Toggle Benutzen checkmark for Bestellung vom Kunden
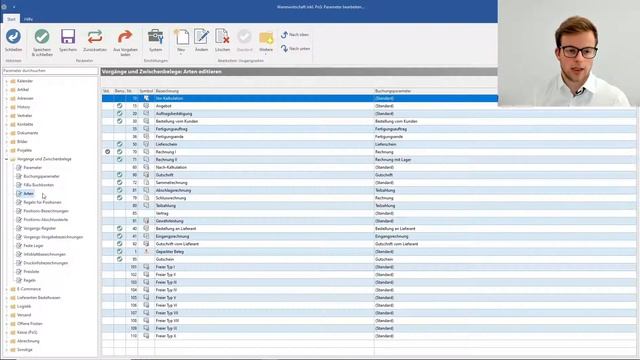 tap(120, 121)
